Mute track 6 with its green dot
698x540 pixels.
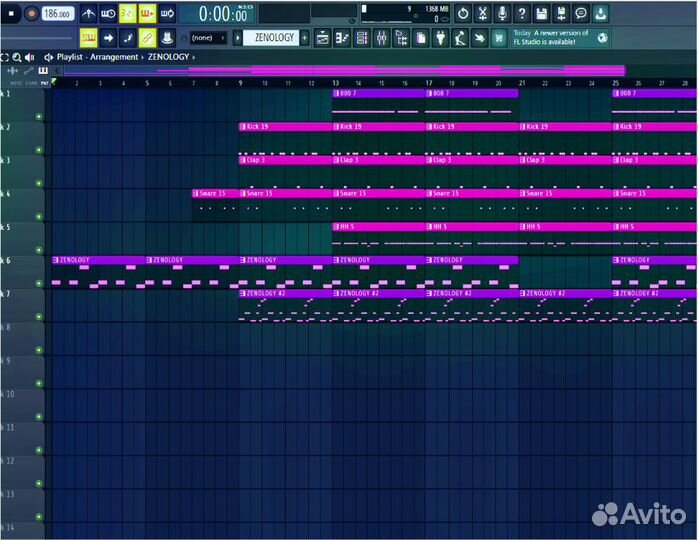coord(39,283)
